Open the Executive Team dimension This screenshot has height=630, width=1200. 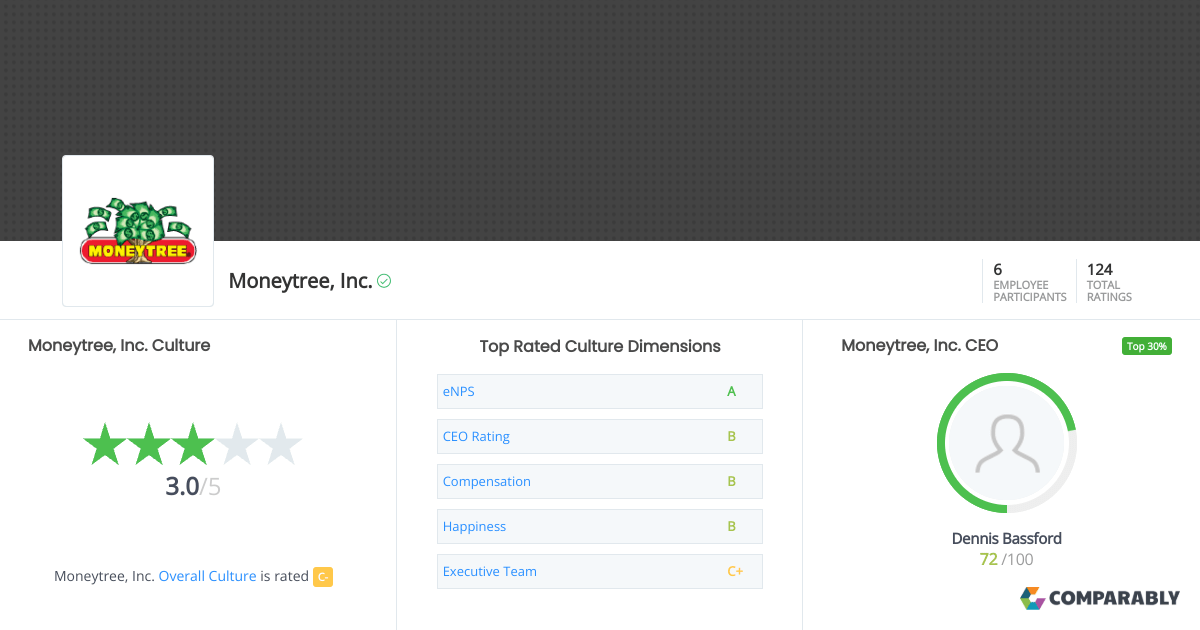(489, 571)
